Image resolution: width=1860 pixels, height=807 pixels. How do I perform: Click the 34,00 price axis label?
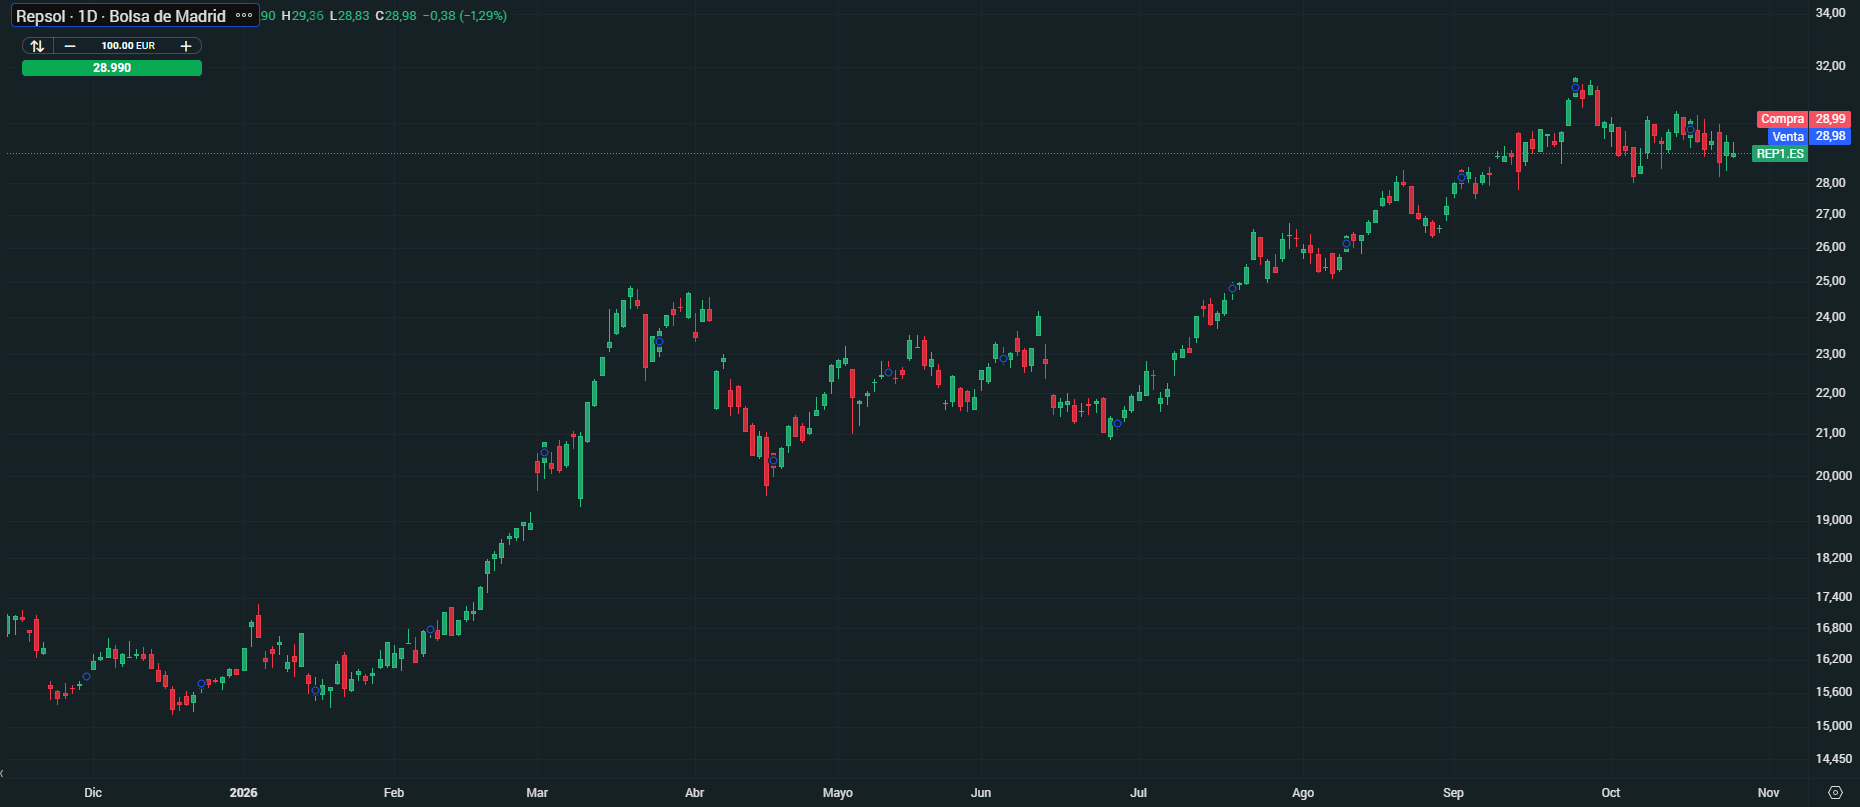point(1831,13)
